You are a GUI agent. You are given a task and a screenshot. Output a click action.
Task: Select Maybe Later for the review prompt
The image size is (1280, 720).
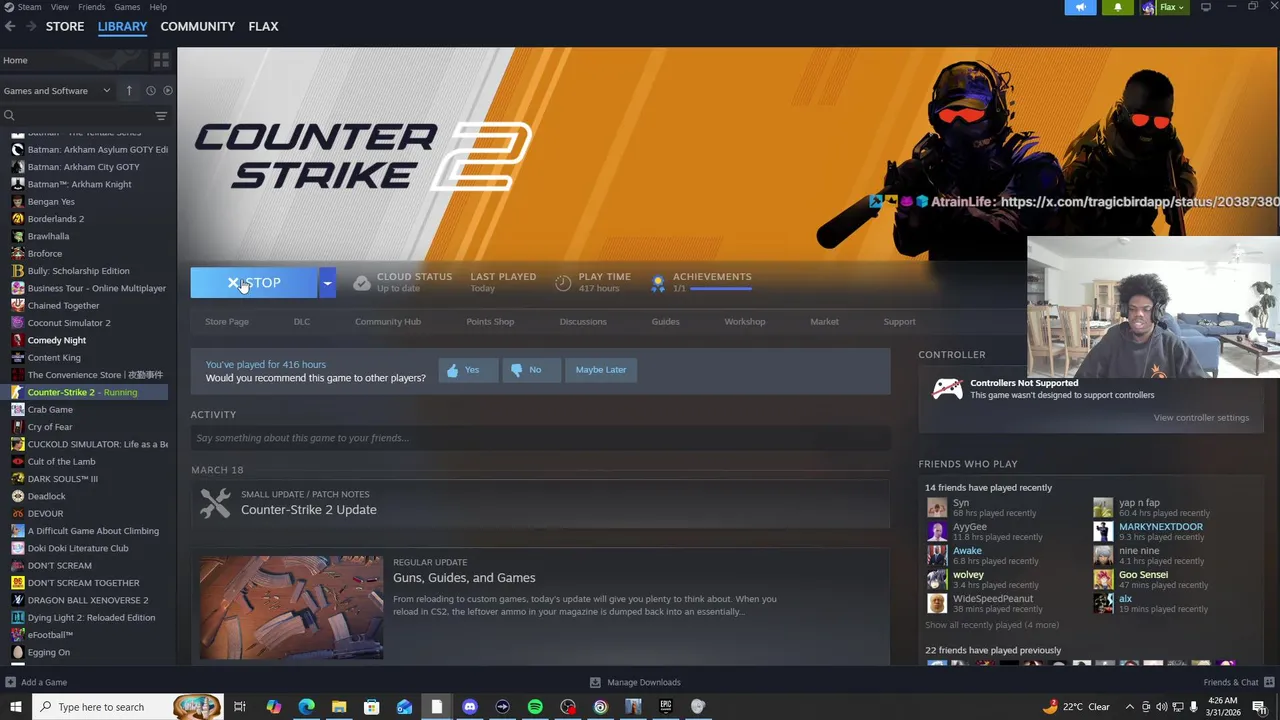point(601,370)
